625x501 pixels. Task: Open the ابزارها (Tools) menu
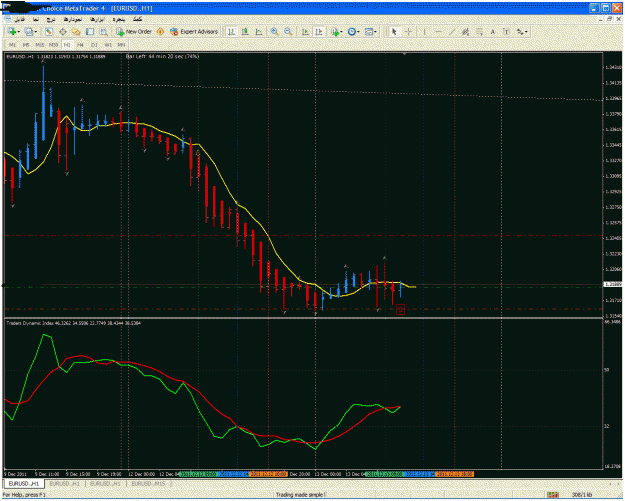tap(97, 19)
